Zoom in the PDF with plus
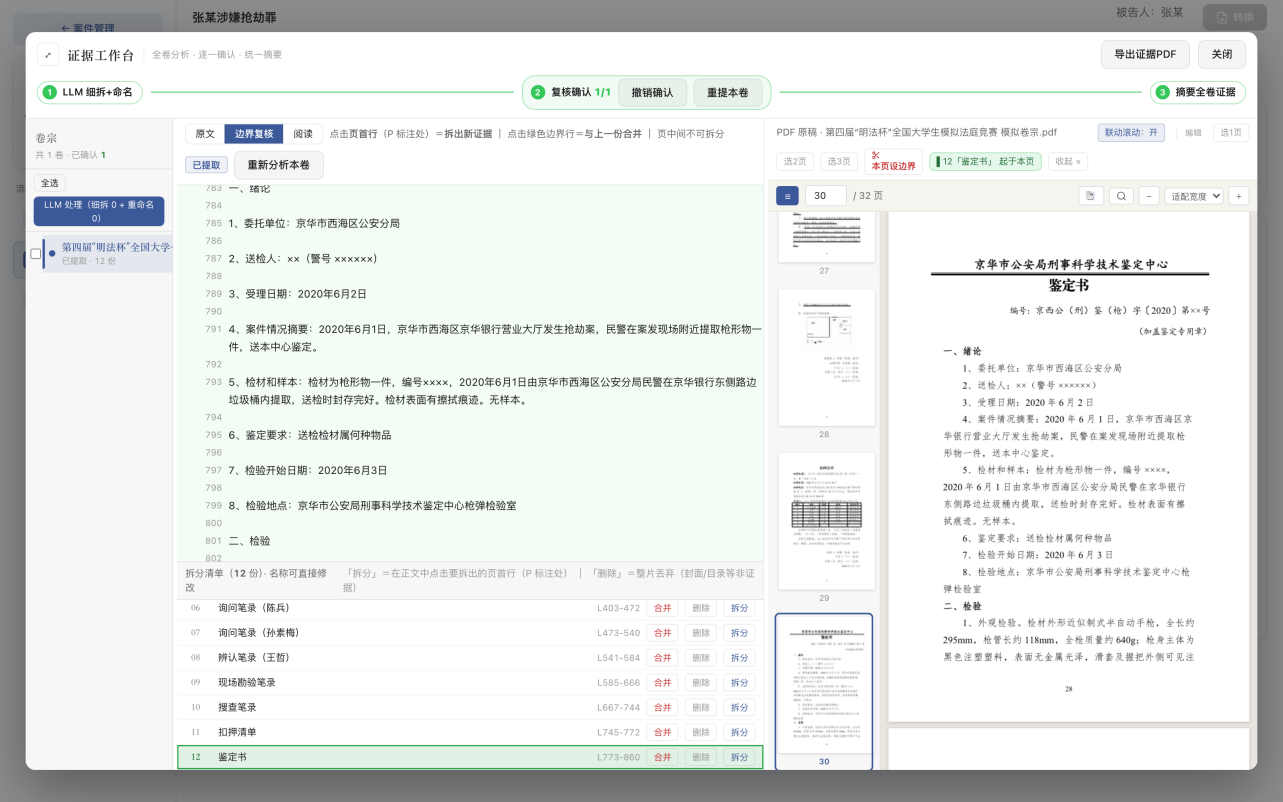Image resolution: width=1283 pixels, height=802 pixels. [1239, 196]
